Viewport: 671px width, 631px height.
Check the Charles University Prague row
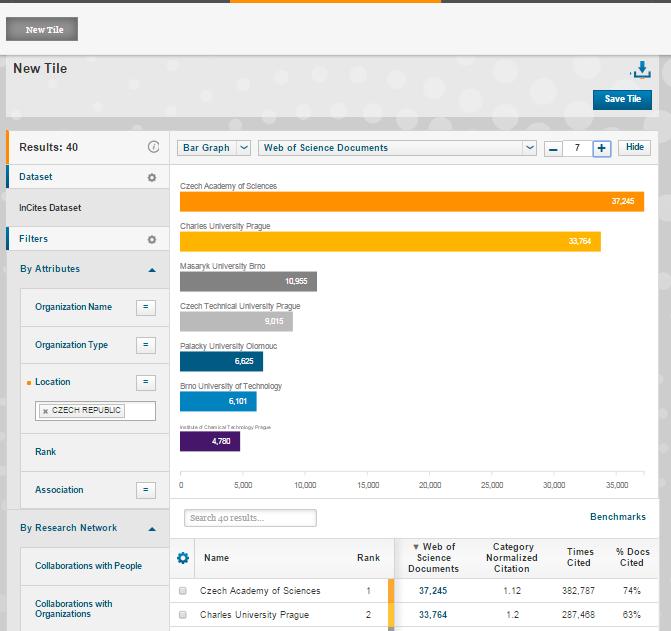(183, 615)
